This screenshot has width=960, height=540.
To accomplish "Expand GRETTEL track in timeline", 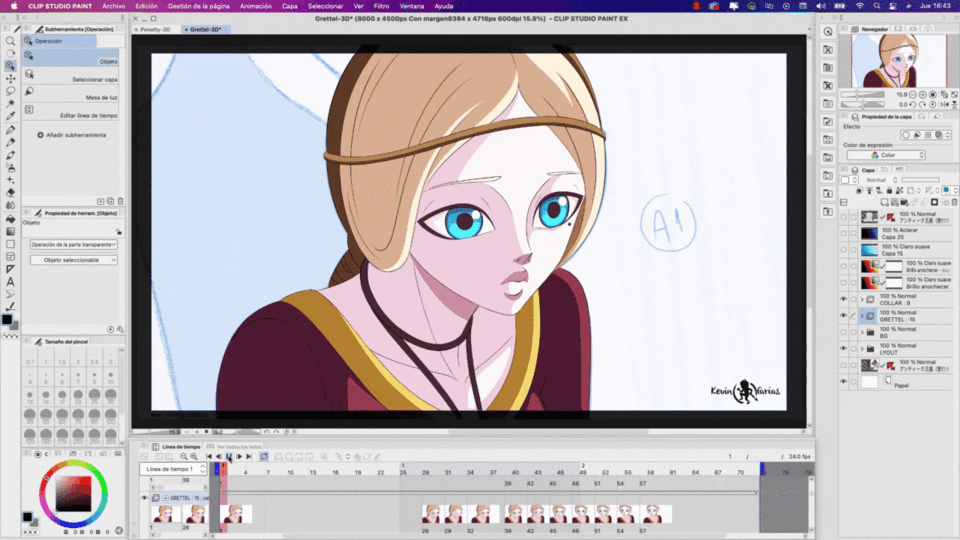I will pyautogui.click(x=165, y=498).
